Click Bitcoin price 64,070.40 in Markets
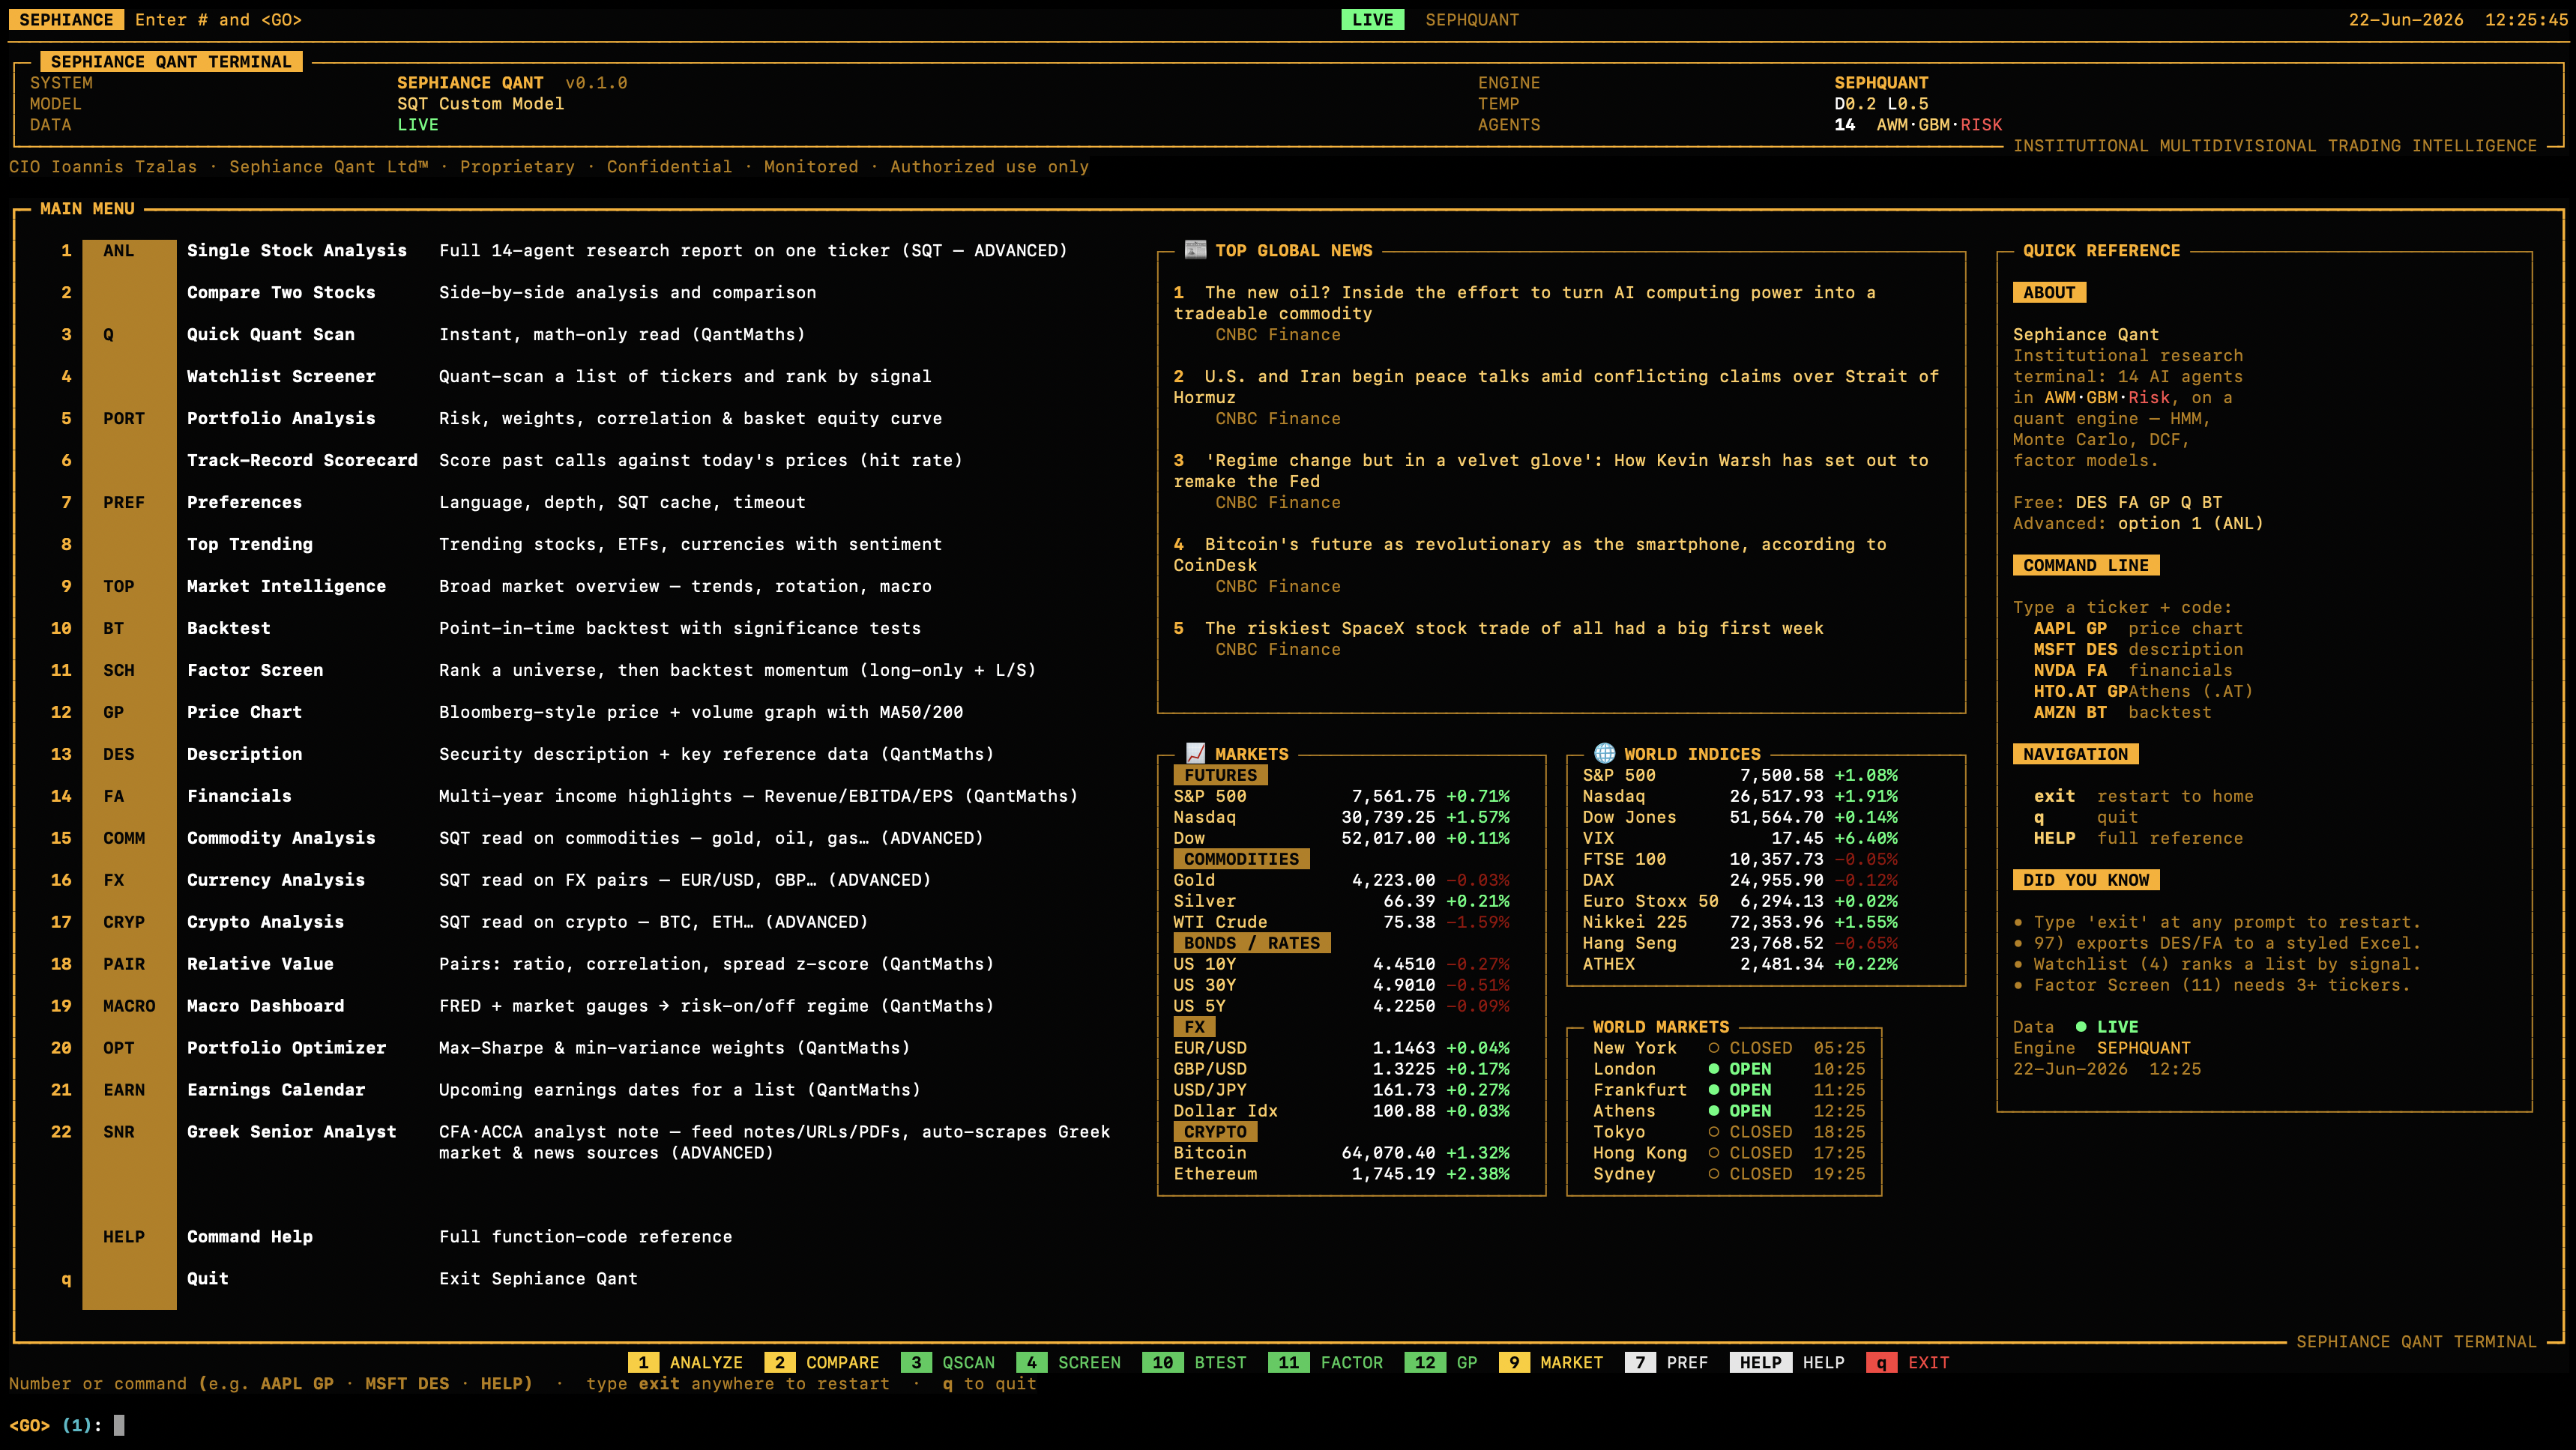This screenshot has height=1450, width=2576. click(1388, 1153)
